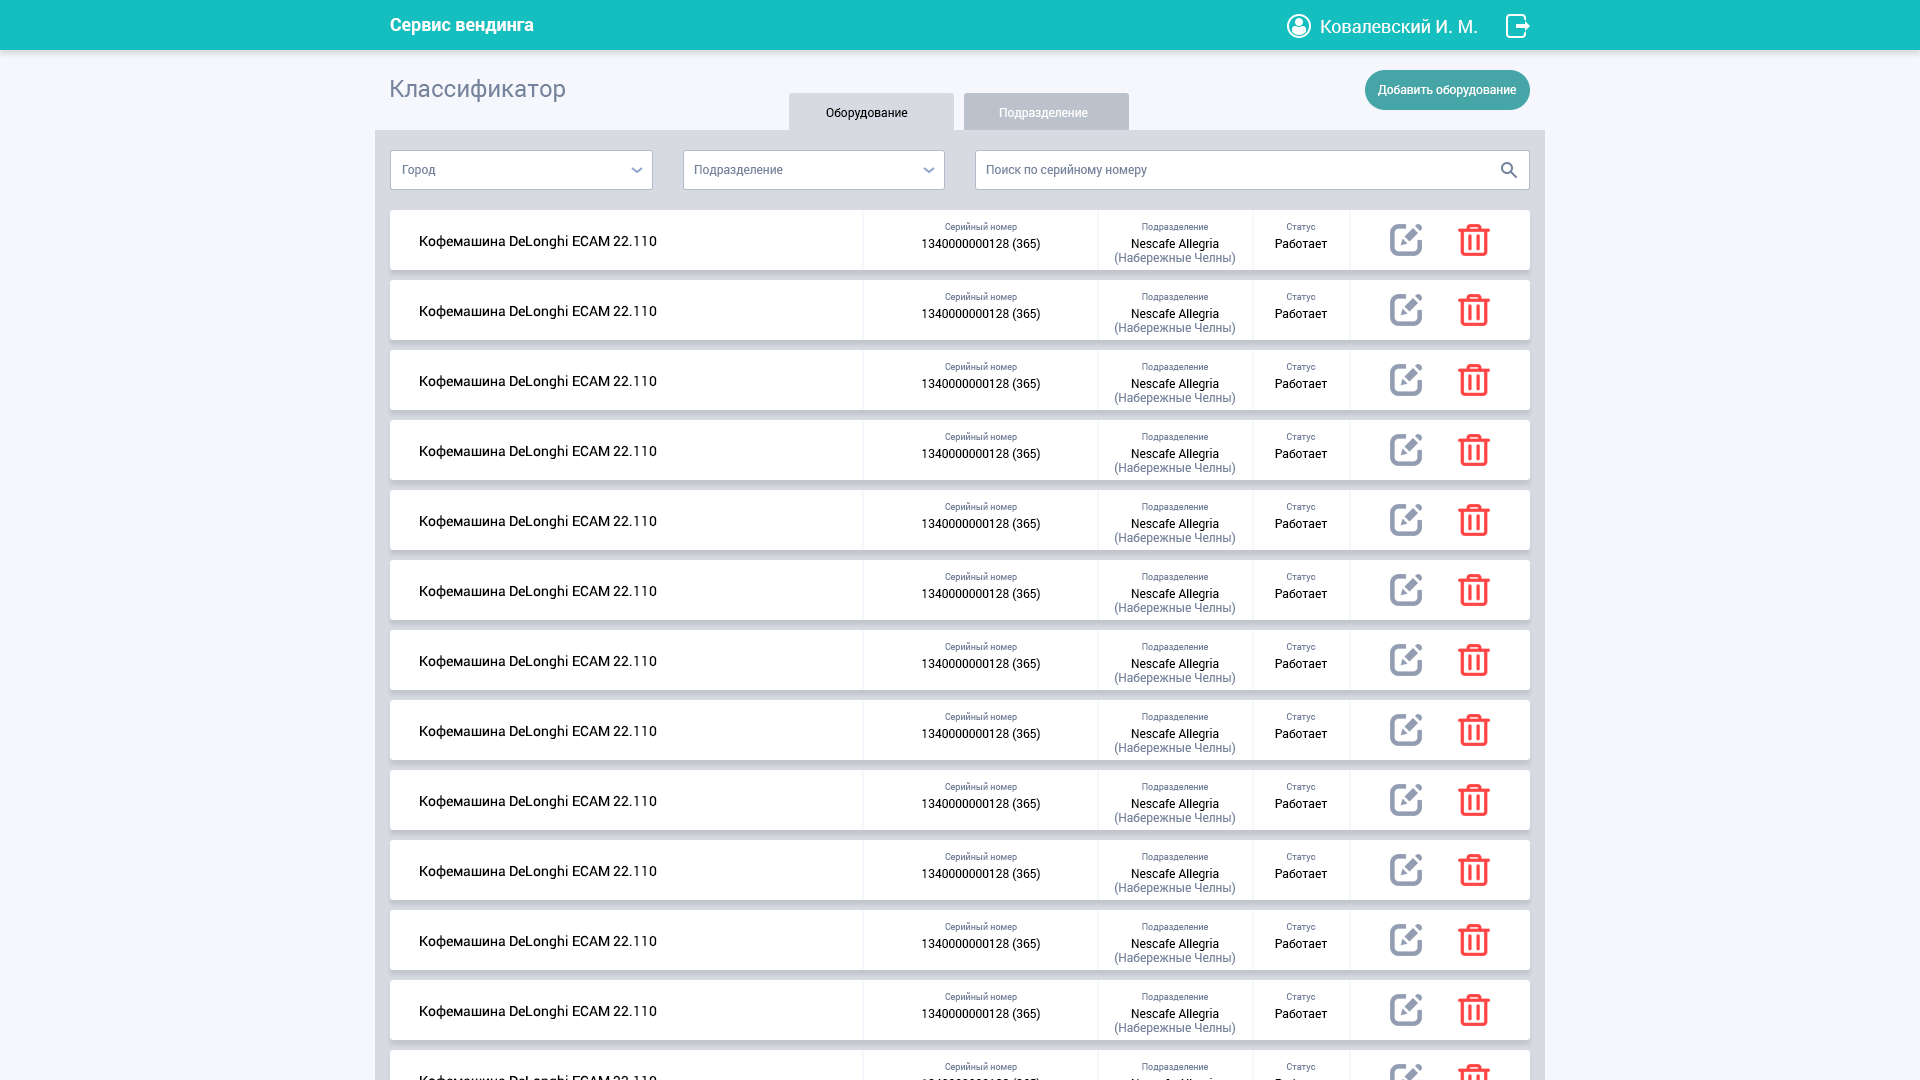Click trash icon in fifth row
The width and height of the screenshot is (1920, 1080).
pos(1473,520)
